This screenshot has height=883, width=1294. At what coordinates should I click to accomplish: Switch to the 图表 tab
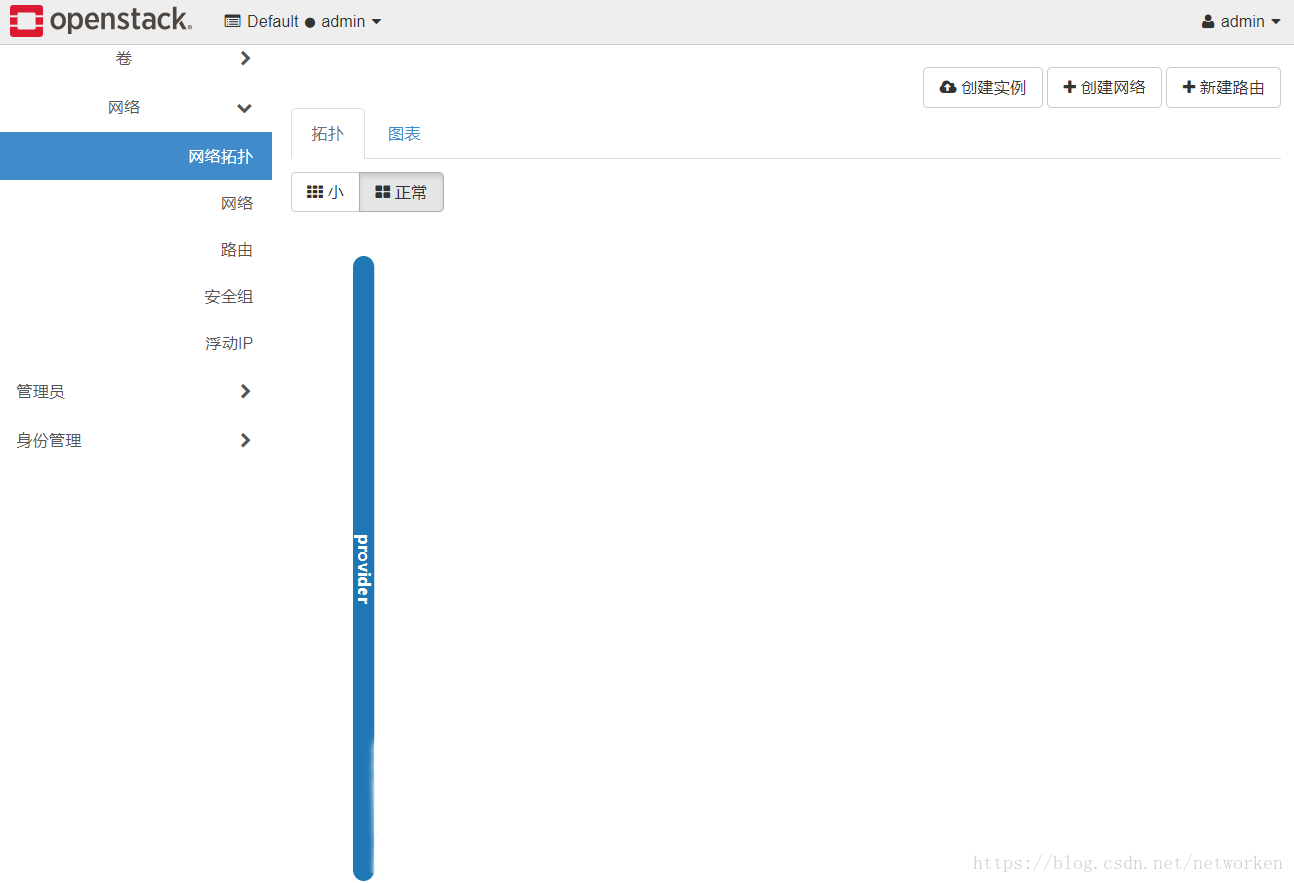pos(404,132)
